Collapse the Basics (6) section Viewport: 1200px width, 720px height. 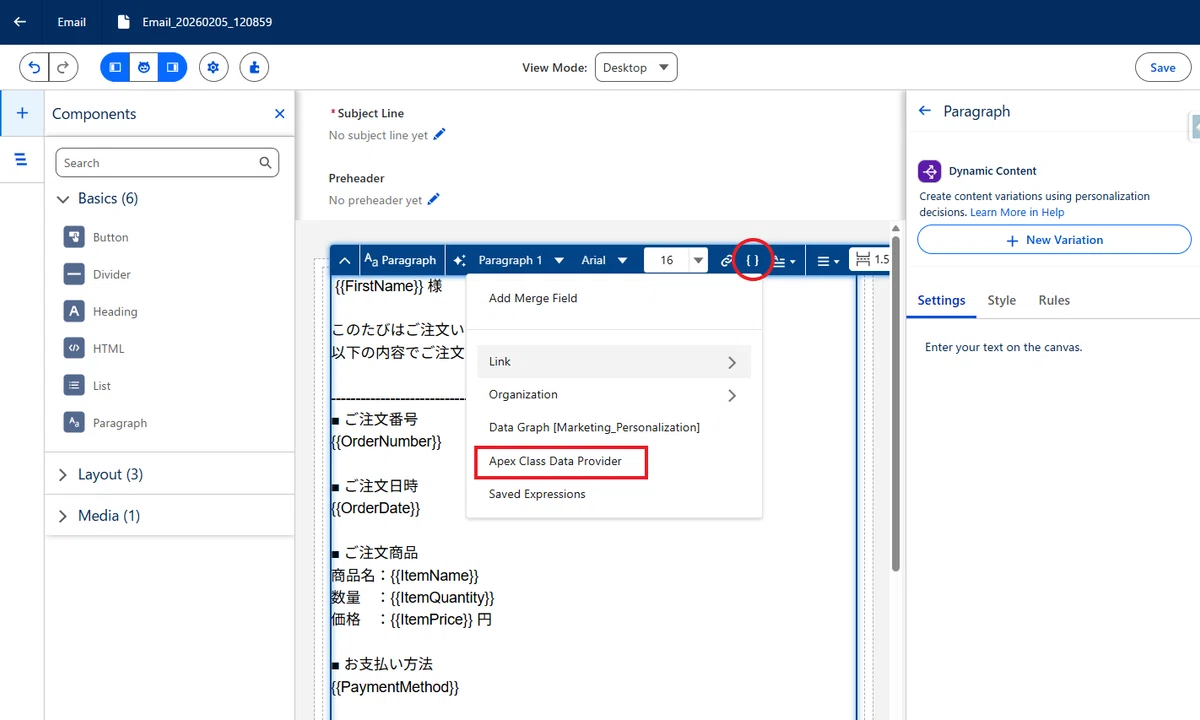tap(98, 199)
